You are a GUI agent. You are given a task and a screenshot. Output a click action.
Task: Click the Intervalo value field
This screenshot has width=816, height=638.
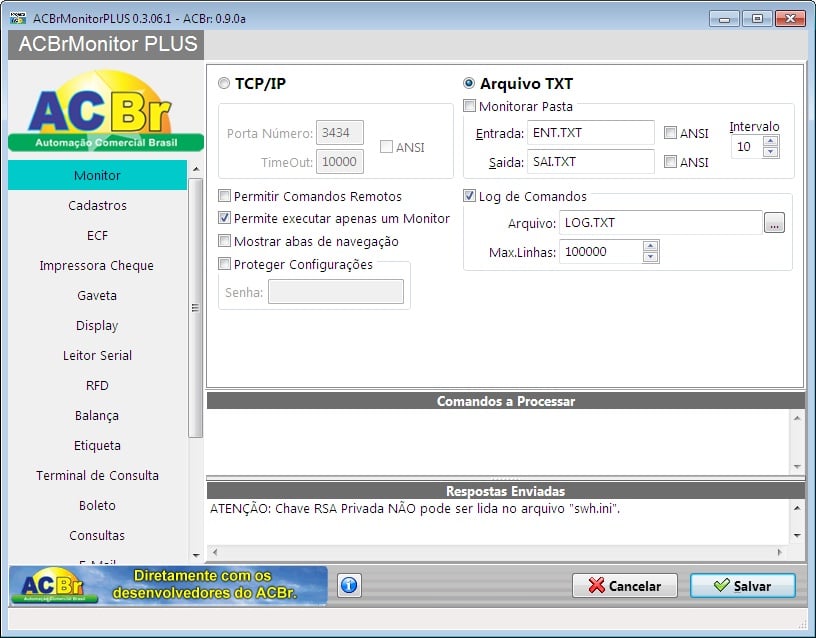[x=747, y=147]
